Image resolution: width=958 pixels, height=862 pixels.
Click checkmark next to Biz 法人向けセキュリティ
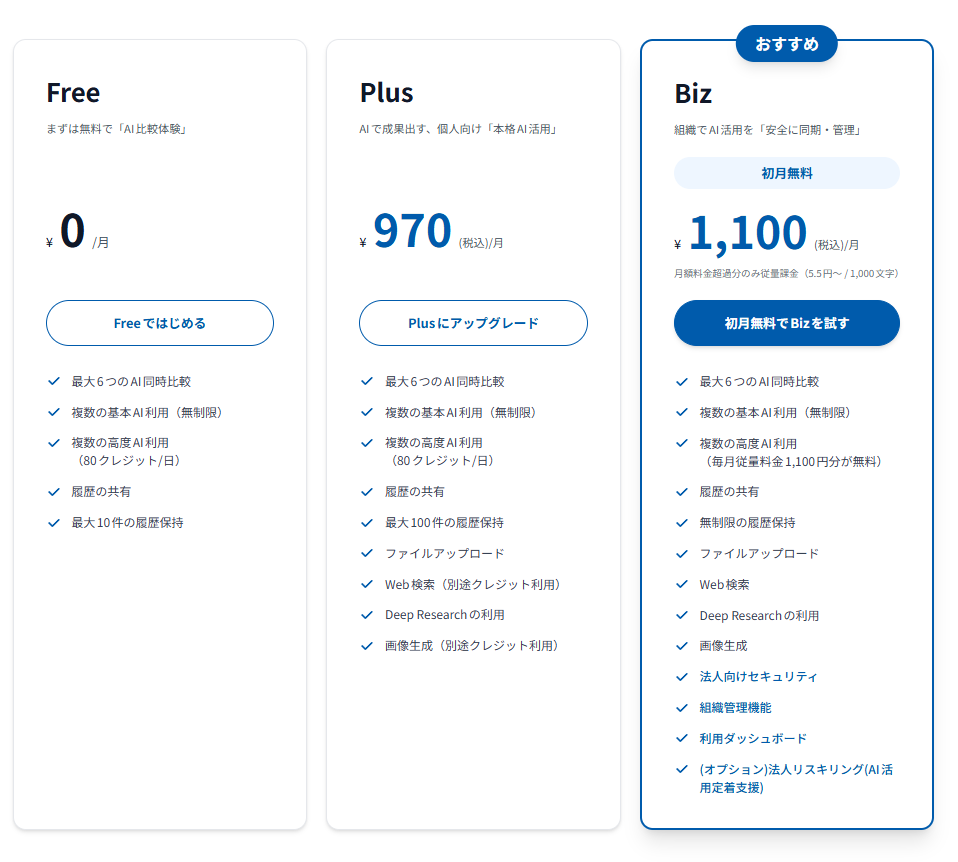pyautogui.click(x=682, y=677)
